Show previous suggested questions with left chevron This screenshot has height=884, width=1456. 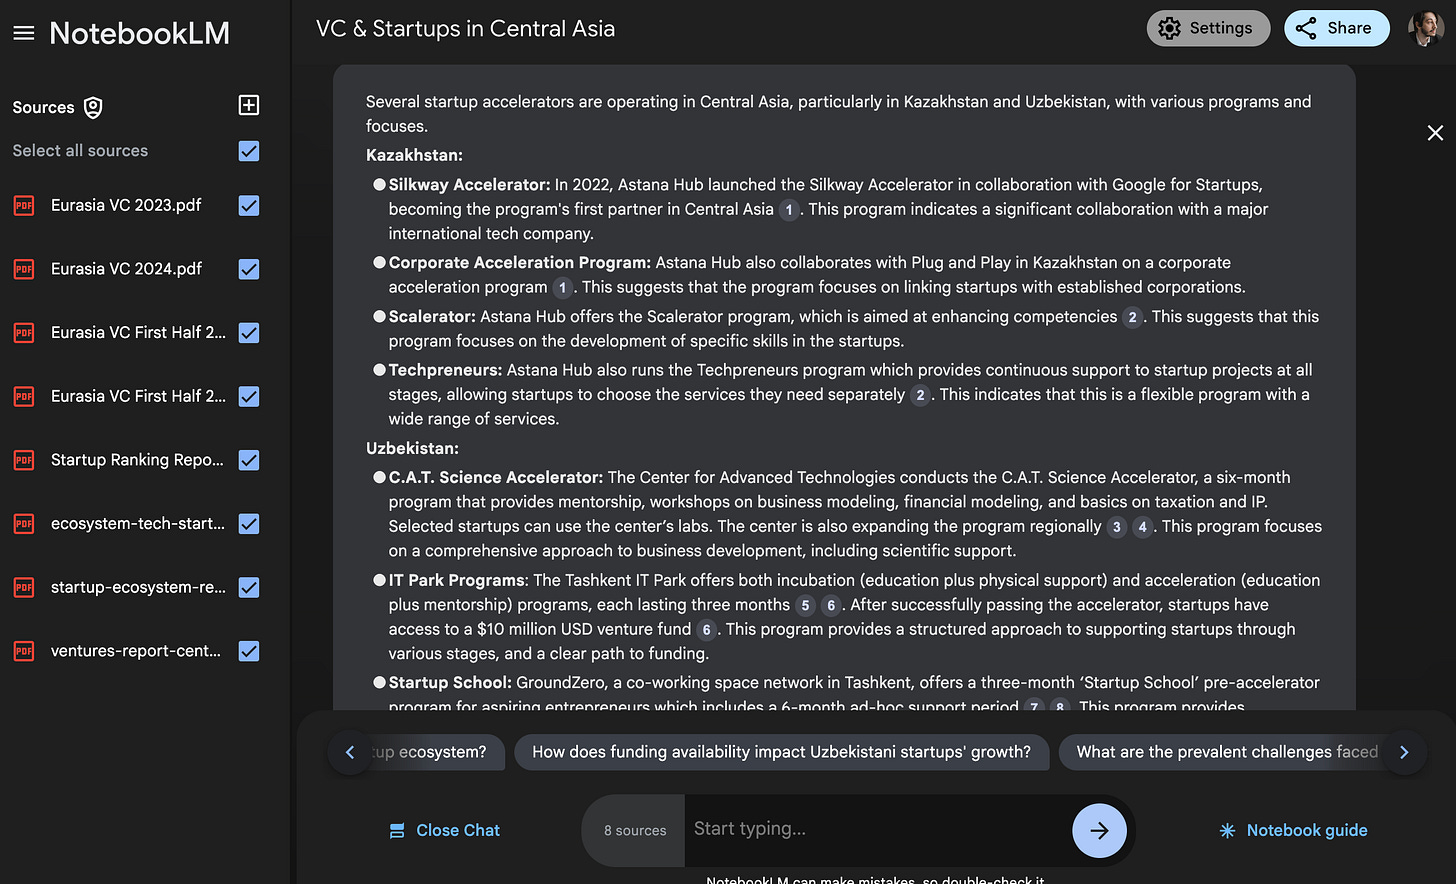349,752
